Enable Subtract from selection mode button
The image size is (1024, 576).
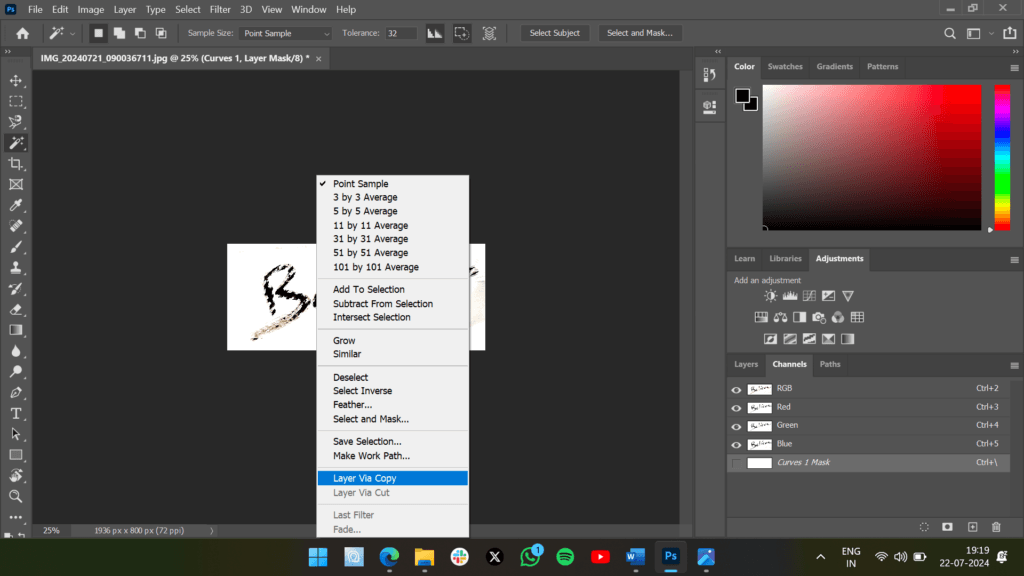(x=140, y=33)
